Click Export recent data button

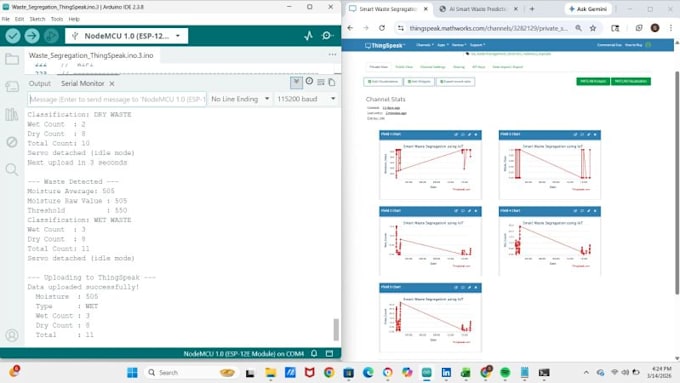(x=455, y=82)
